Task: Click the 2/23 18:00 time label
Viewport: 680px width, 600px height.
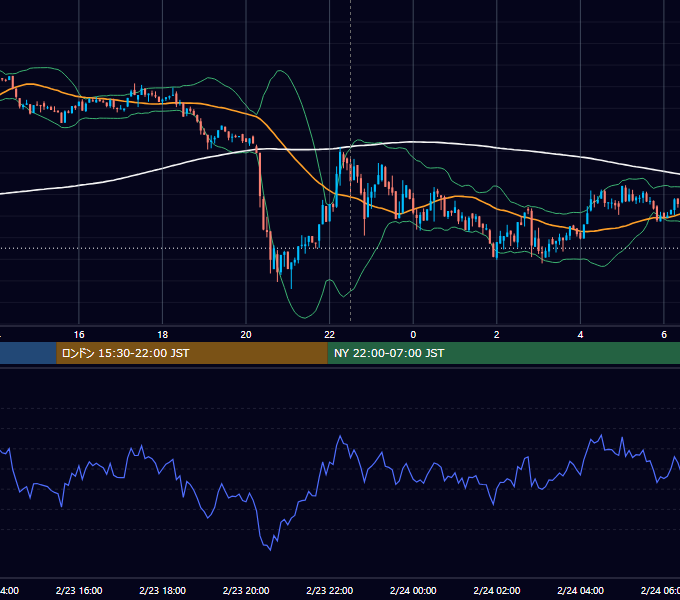Action: 163,590
